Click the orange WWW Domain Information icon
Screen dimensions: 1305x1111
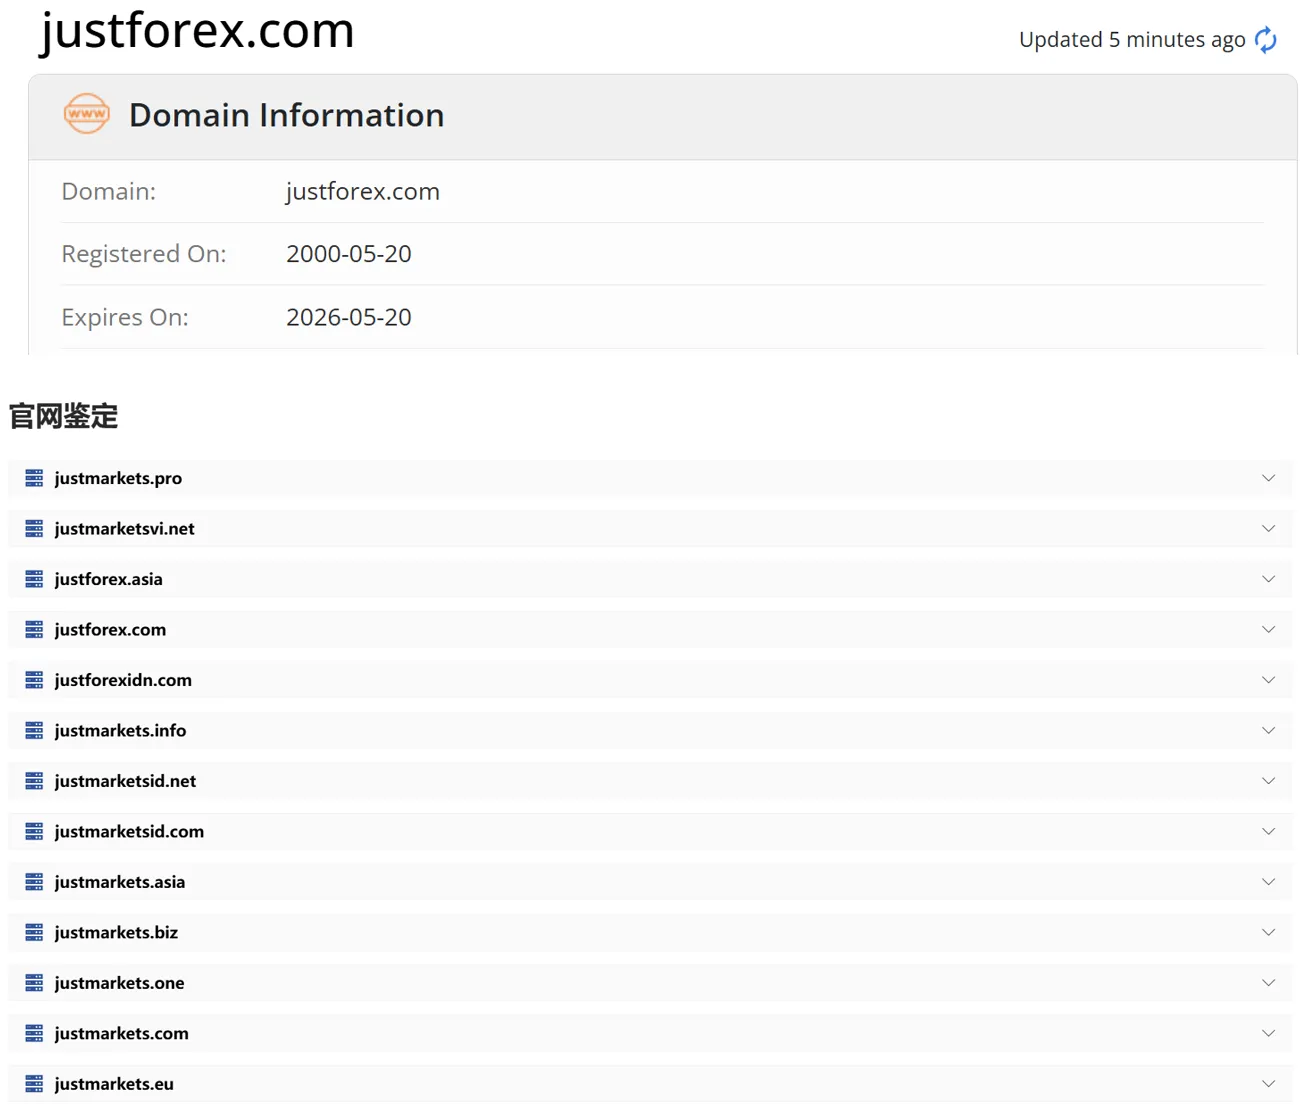pos(87,114)
